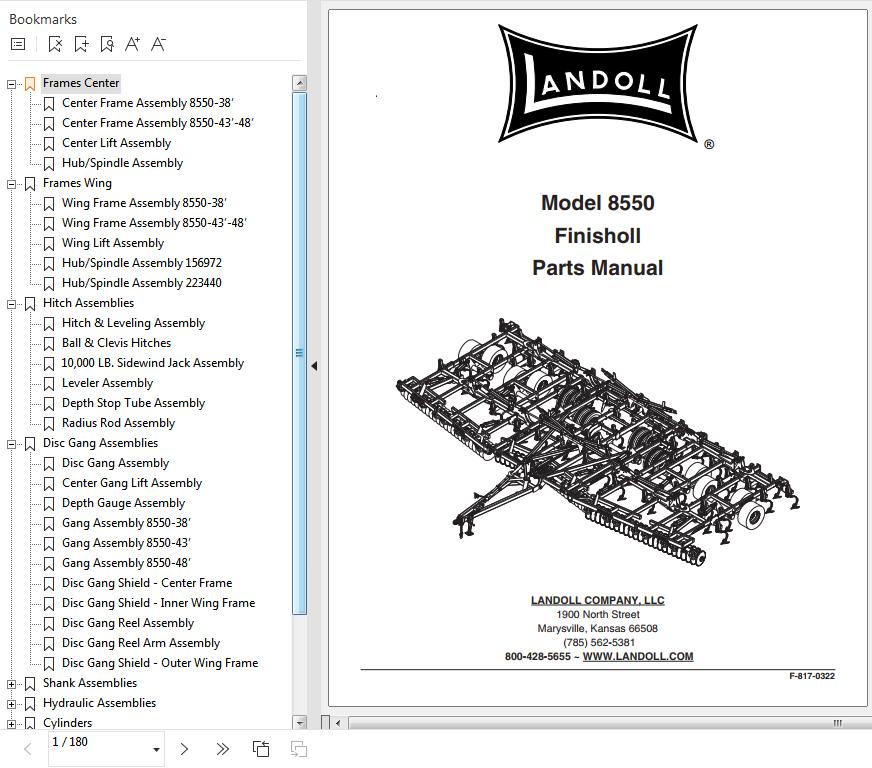This screenshot has height=768, width=872.
Task: Open Disc Gang Shield - Inner Wing Frame
Action: pyautogui.click(x=158, y=603)
